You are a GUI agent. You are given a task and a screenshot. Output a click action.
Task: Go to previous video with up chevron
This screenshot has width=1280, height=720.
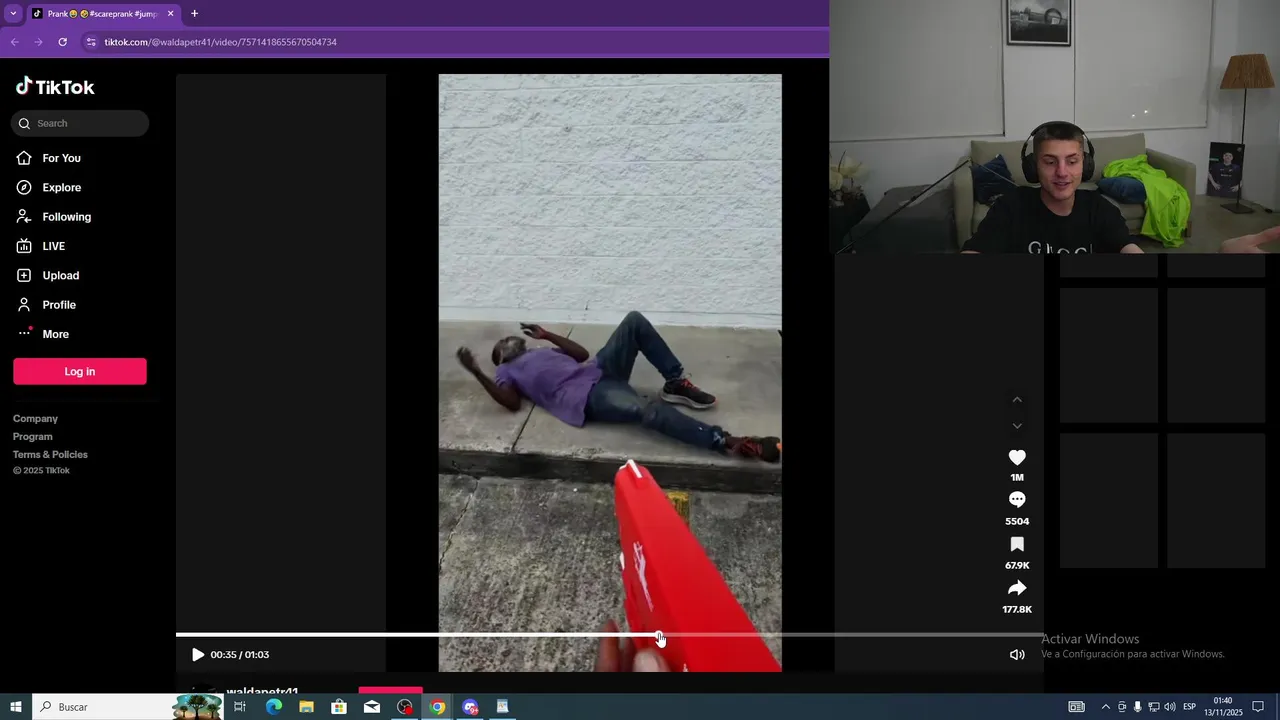point(1017,400)
